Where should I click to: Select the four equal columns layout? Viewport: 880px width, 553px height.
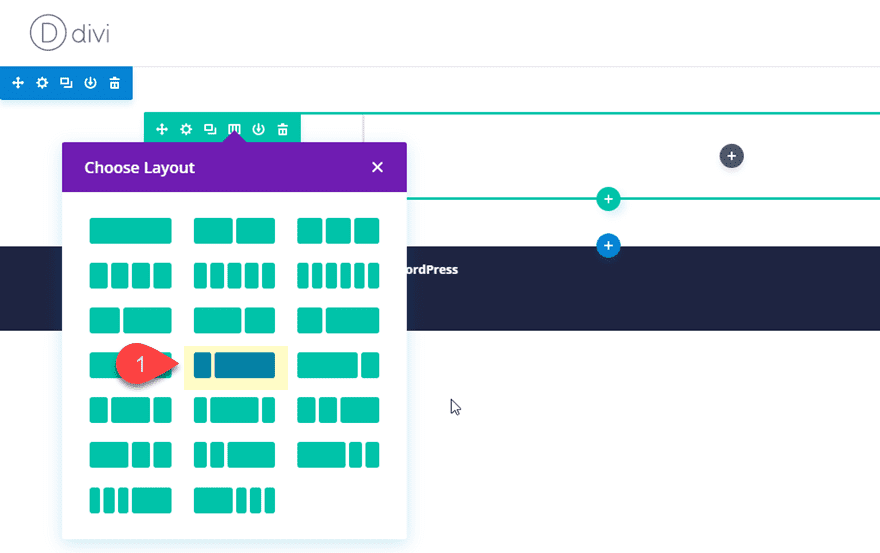click(x=130, y=275)
